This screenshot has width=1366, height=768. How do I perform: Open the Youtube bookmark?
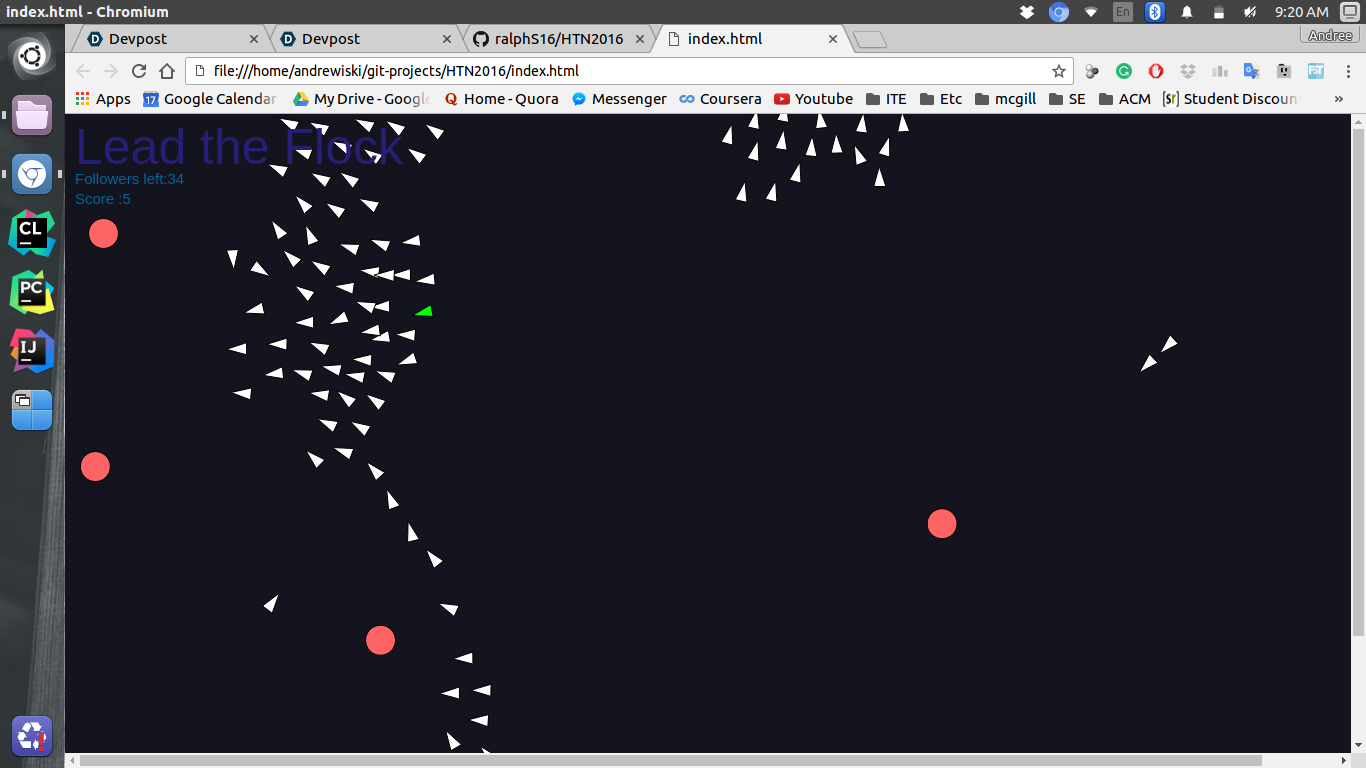(813, 99)
